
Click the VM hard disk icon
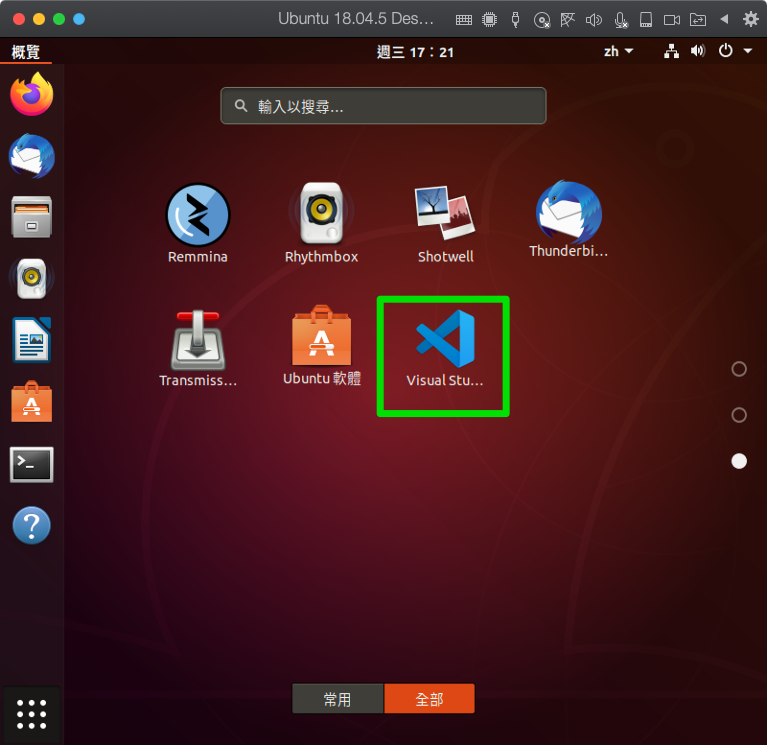[x=646, y=20]
